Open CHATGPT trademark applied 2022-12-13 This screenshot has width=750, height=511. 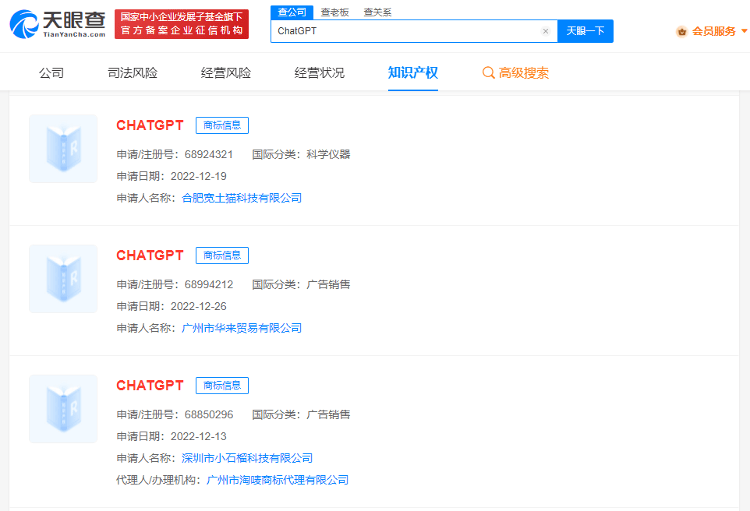tap(150, 386)
